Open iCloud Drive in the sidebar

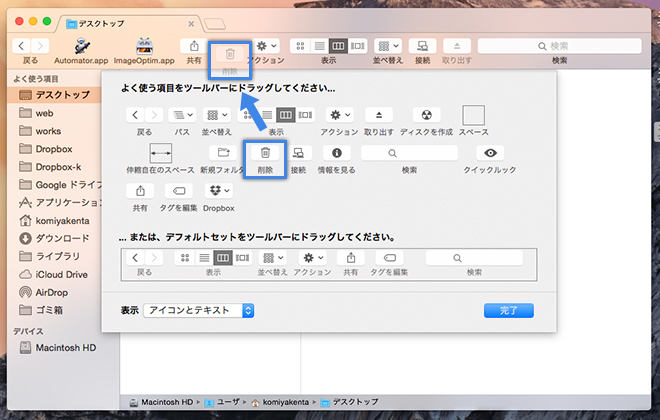55,274
